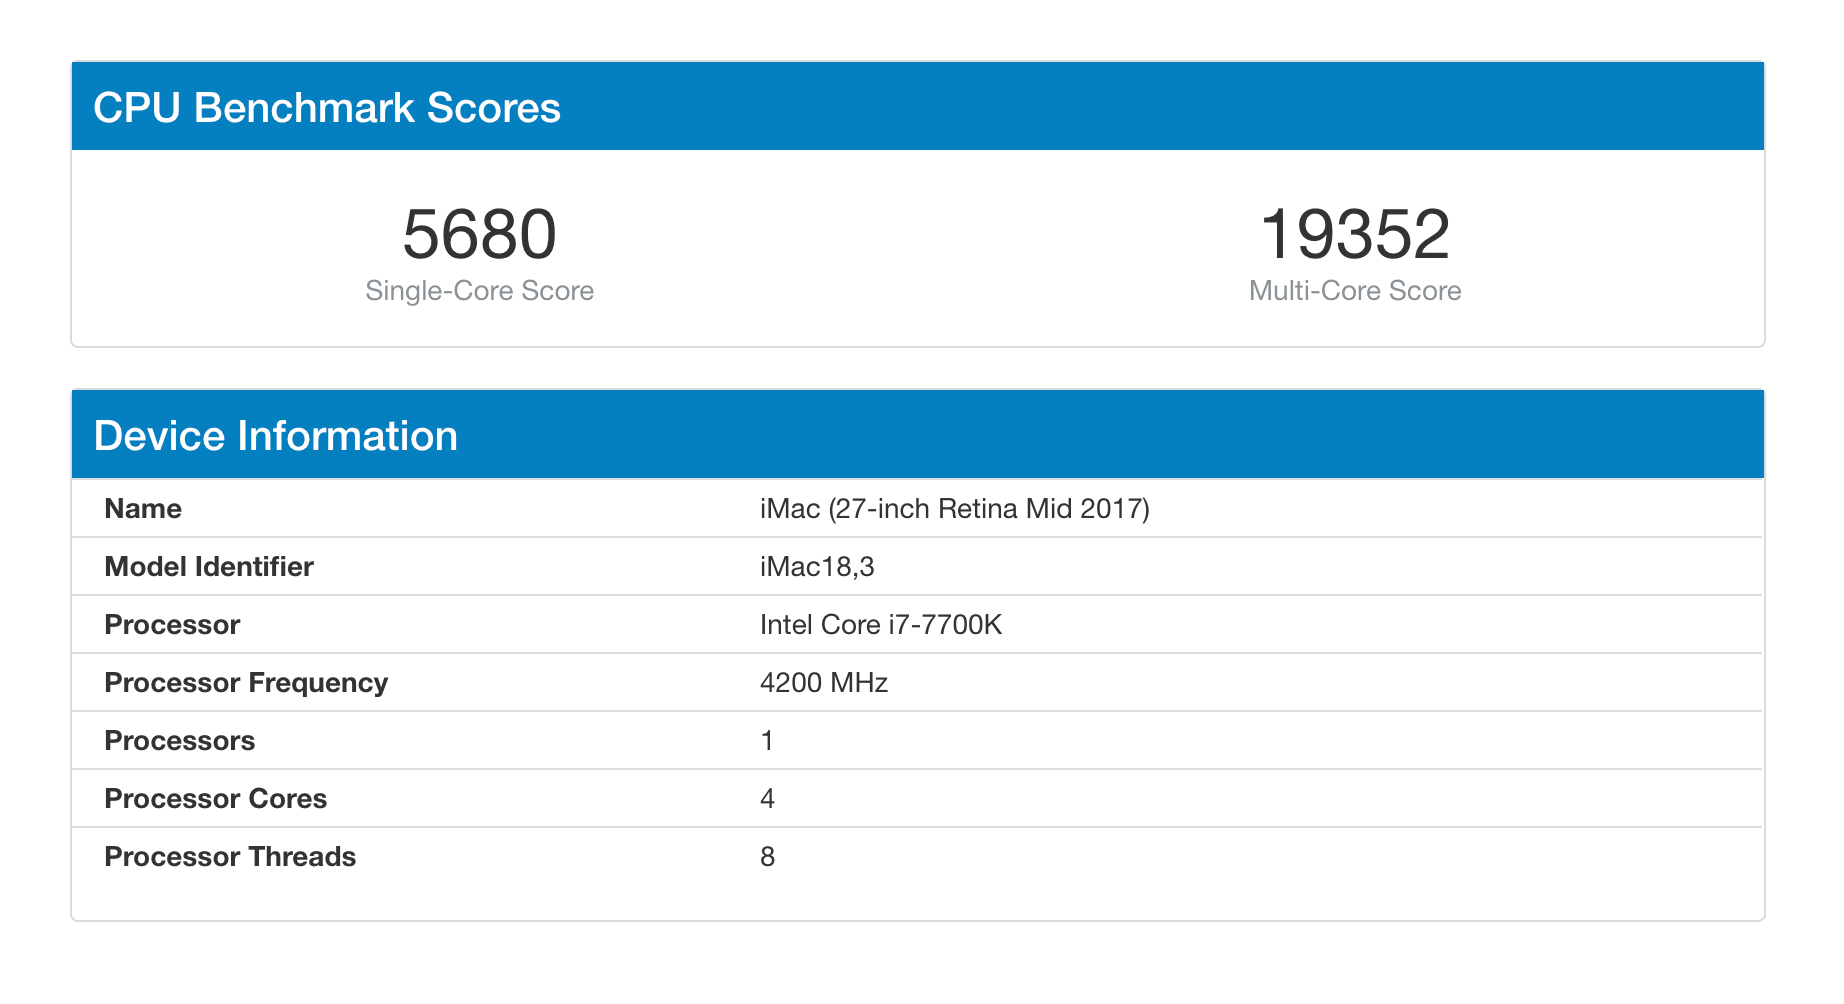
Task: Select the iMac18,3 model identifier value
Action: point(817,567)
